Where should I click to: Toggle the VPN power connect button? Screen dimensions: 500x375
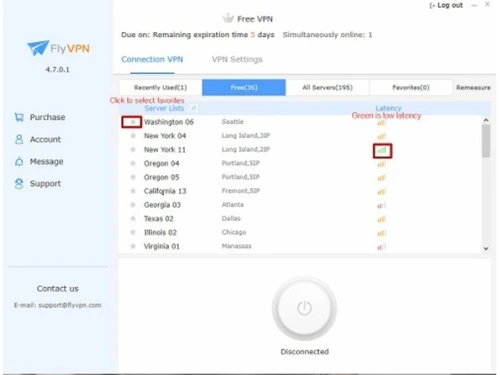coord(304,308)
